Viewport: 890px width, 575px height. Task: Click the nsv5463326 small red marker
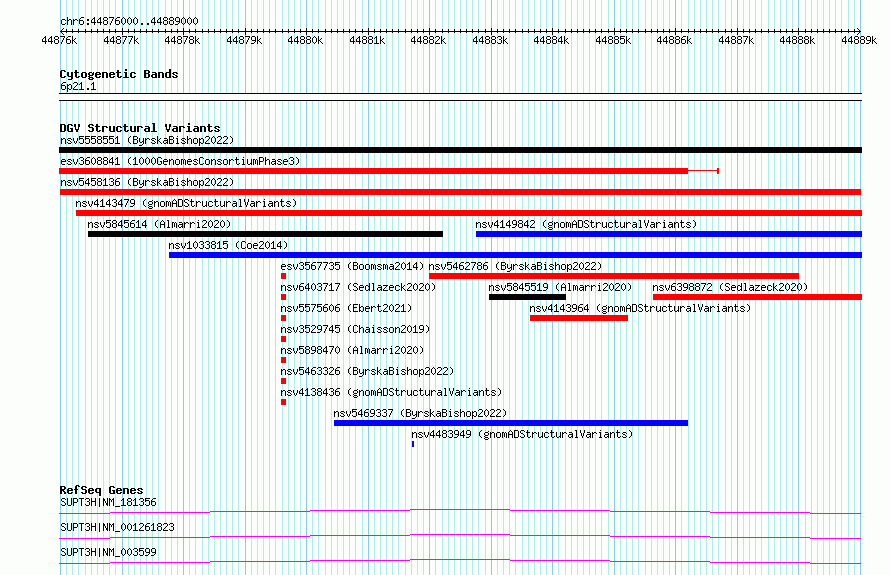[283, 381]
